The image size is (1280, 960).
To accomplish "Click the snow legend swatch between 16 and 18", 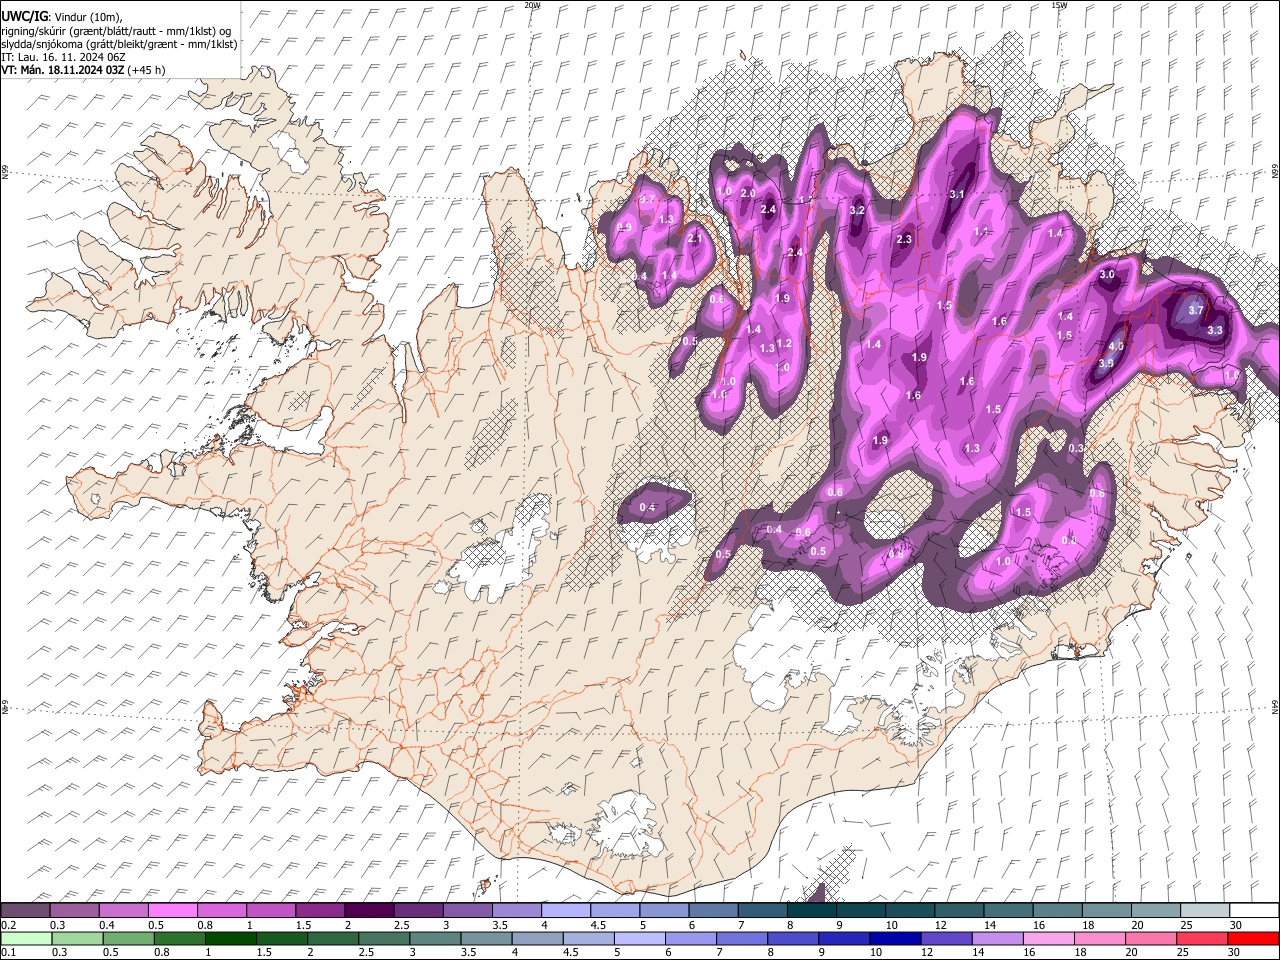I will [x=1056, y=910].
